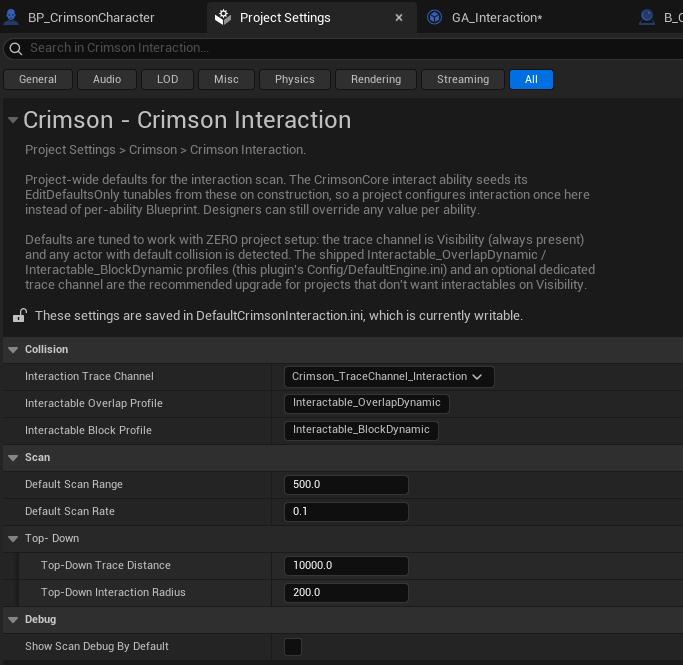Edit the Interactable Block Profile field

[361, 430]
